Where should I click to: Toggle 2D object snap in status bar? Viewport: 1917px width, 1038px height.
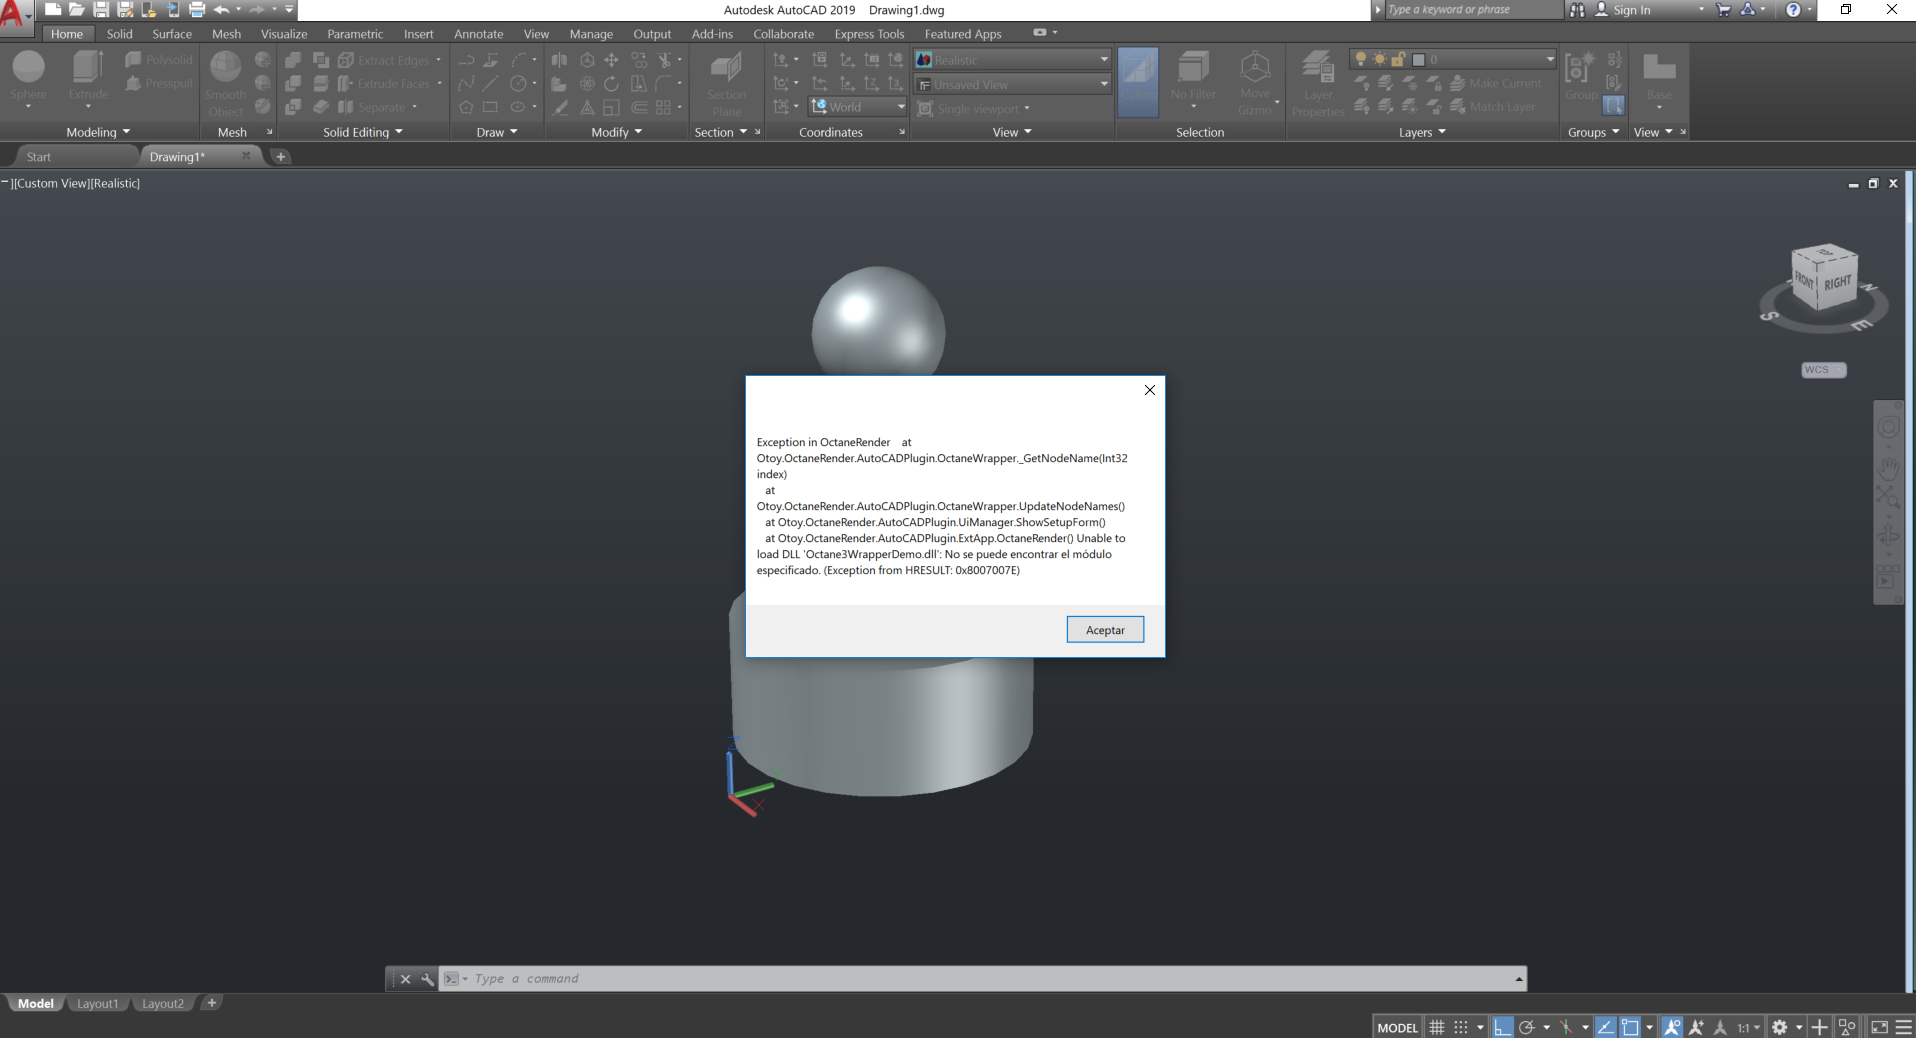pos(1630,1027)
